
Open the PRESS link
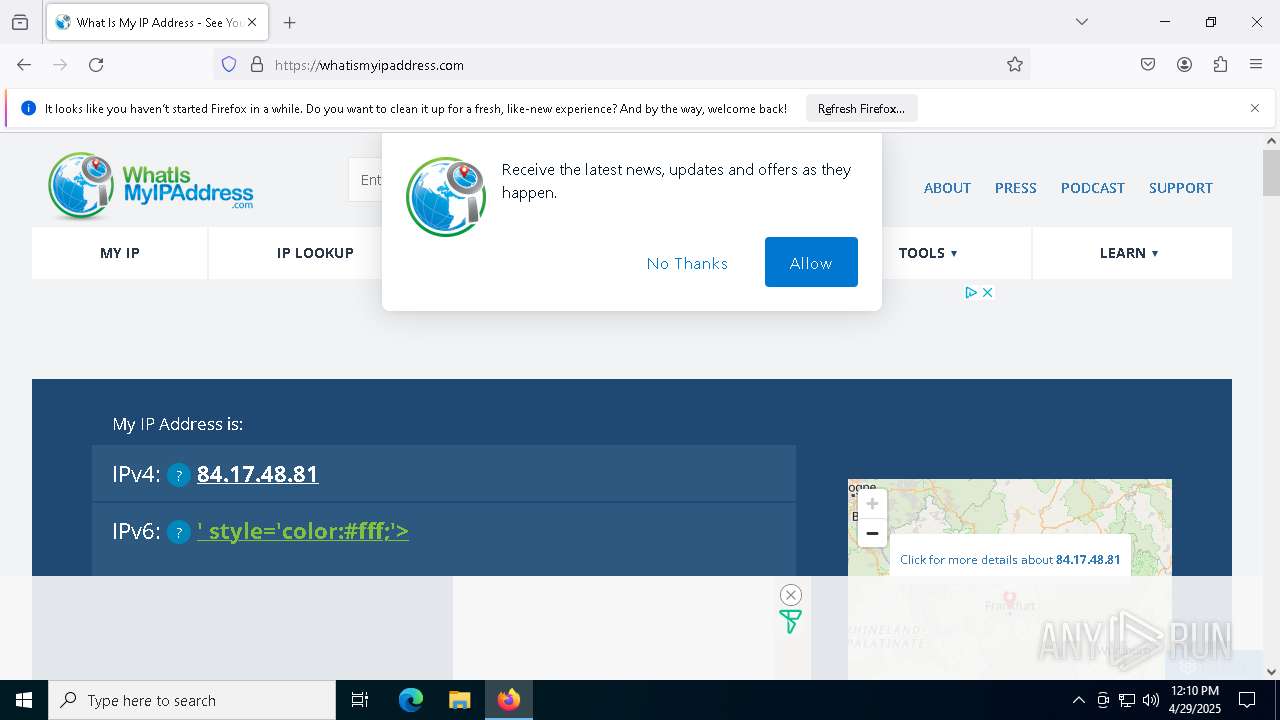pyautogui.click(x=1015, y=188)
